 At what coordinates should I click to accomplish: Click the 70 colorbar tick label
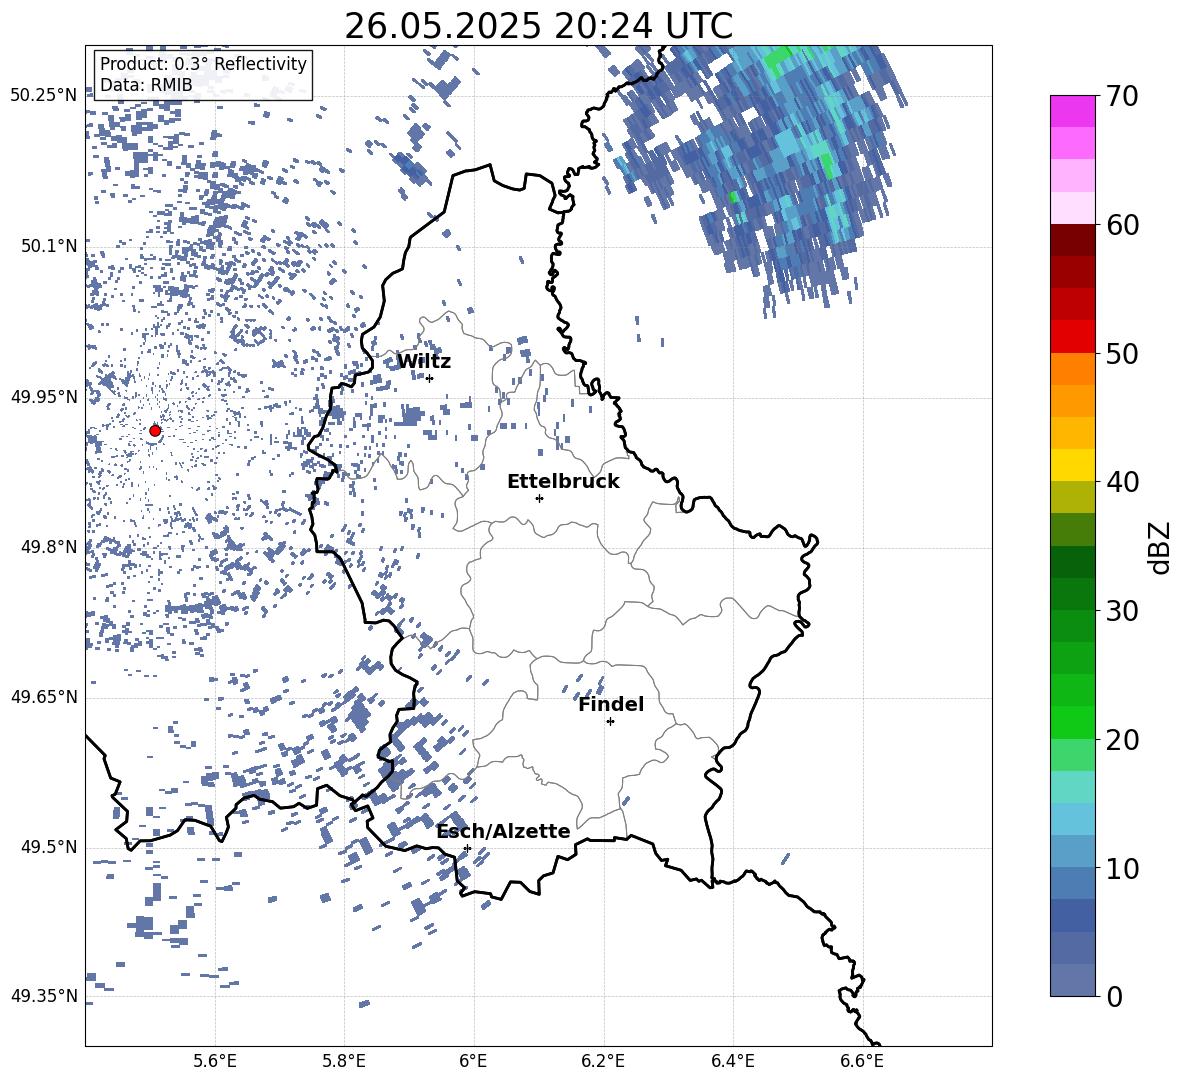(x=1122, y=97)
